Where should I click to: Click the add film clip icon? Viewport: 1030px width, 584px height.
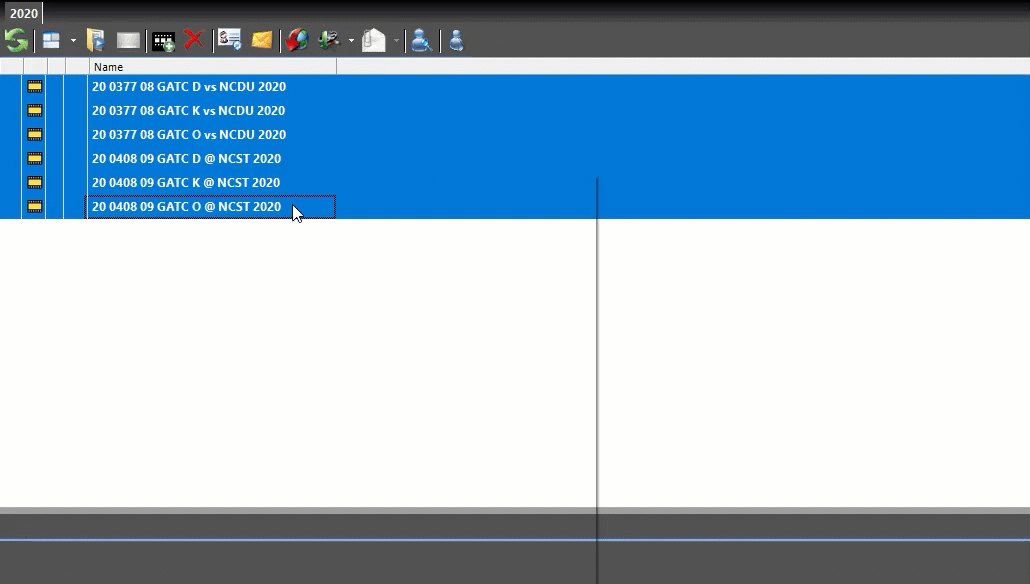[164, 41]
